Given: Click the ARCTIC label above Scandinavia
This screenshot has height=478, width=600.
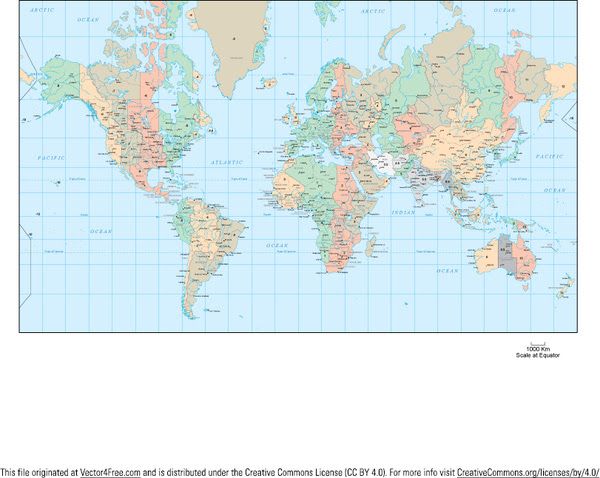Looking at the screenshot, I should click(373, 11).
